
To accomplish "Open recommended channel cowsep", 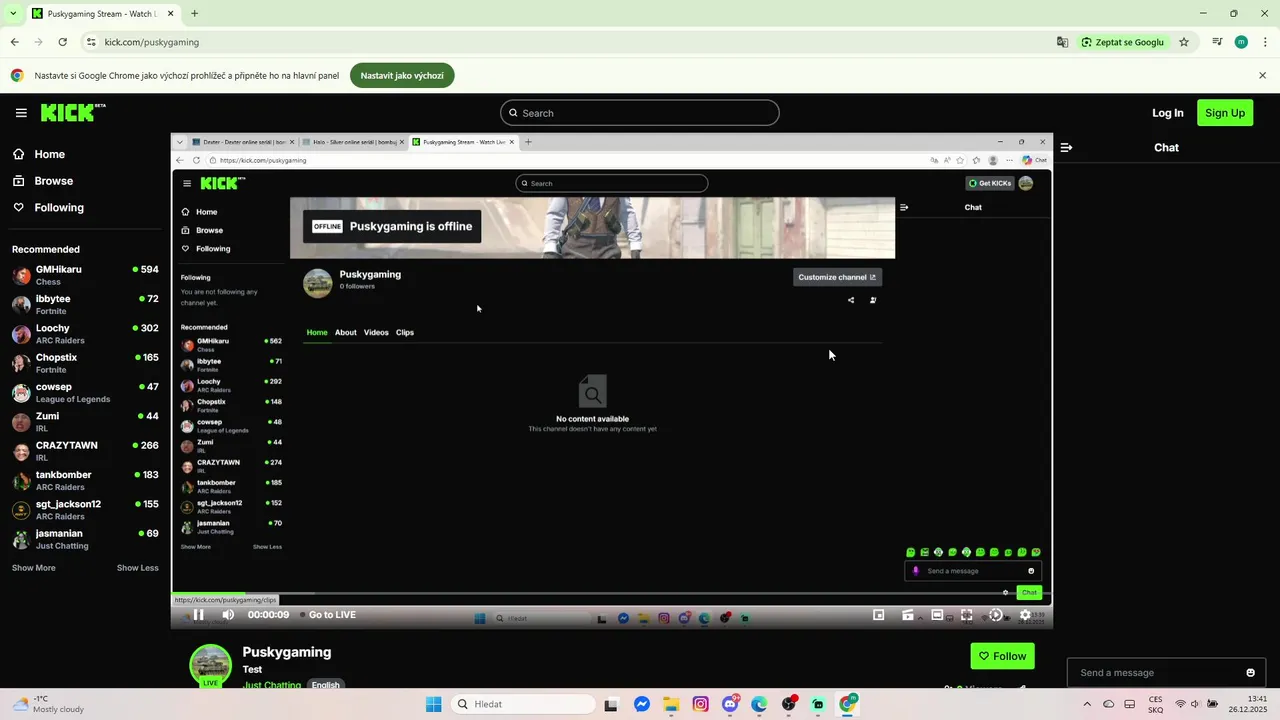I will (85, 392).
